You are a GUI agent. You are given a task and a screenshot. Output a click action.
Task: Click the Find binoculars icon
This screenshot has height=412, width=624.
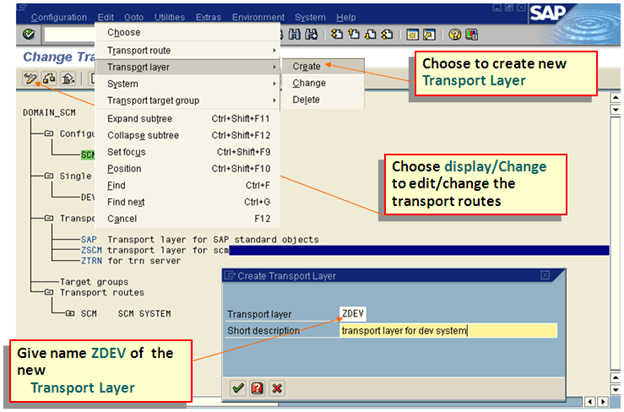click(294, 34)
